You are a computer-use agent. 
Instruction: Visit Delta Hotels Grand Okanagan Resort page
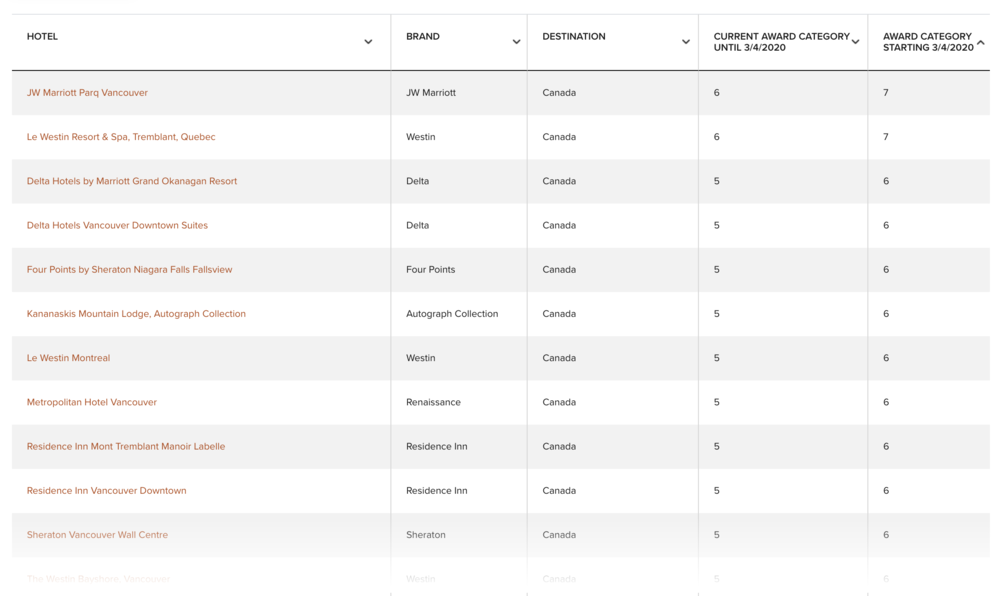[x=132, y=181]
